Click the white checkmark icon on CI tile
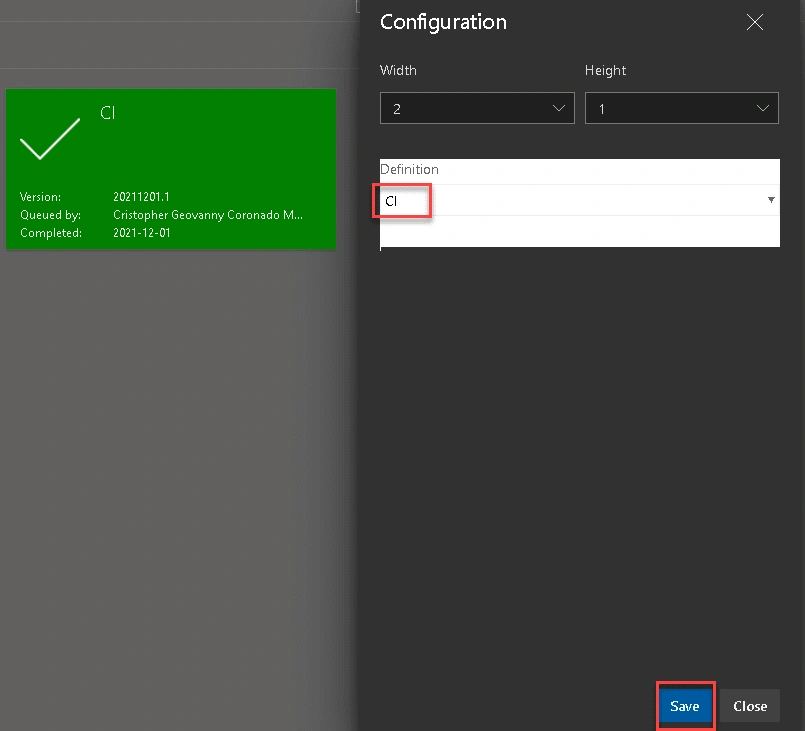The image size is (805, 731). coord(50,139)
